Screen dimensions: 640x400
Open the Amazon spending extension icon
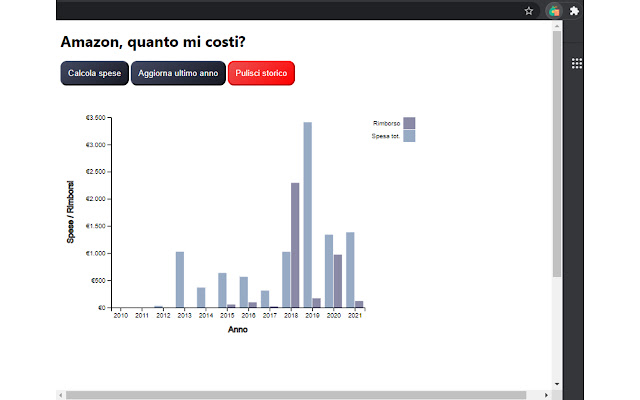553,11
